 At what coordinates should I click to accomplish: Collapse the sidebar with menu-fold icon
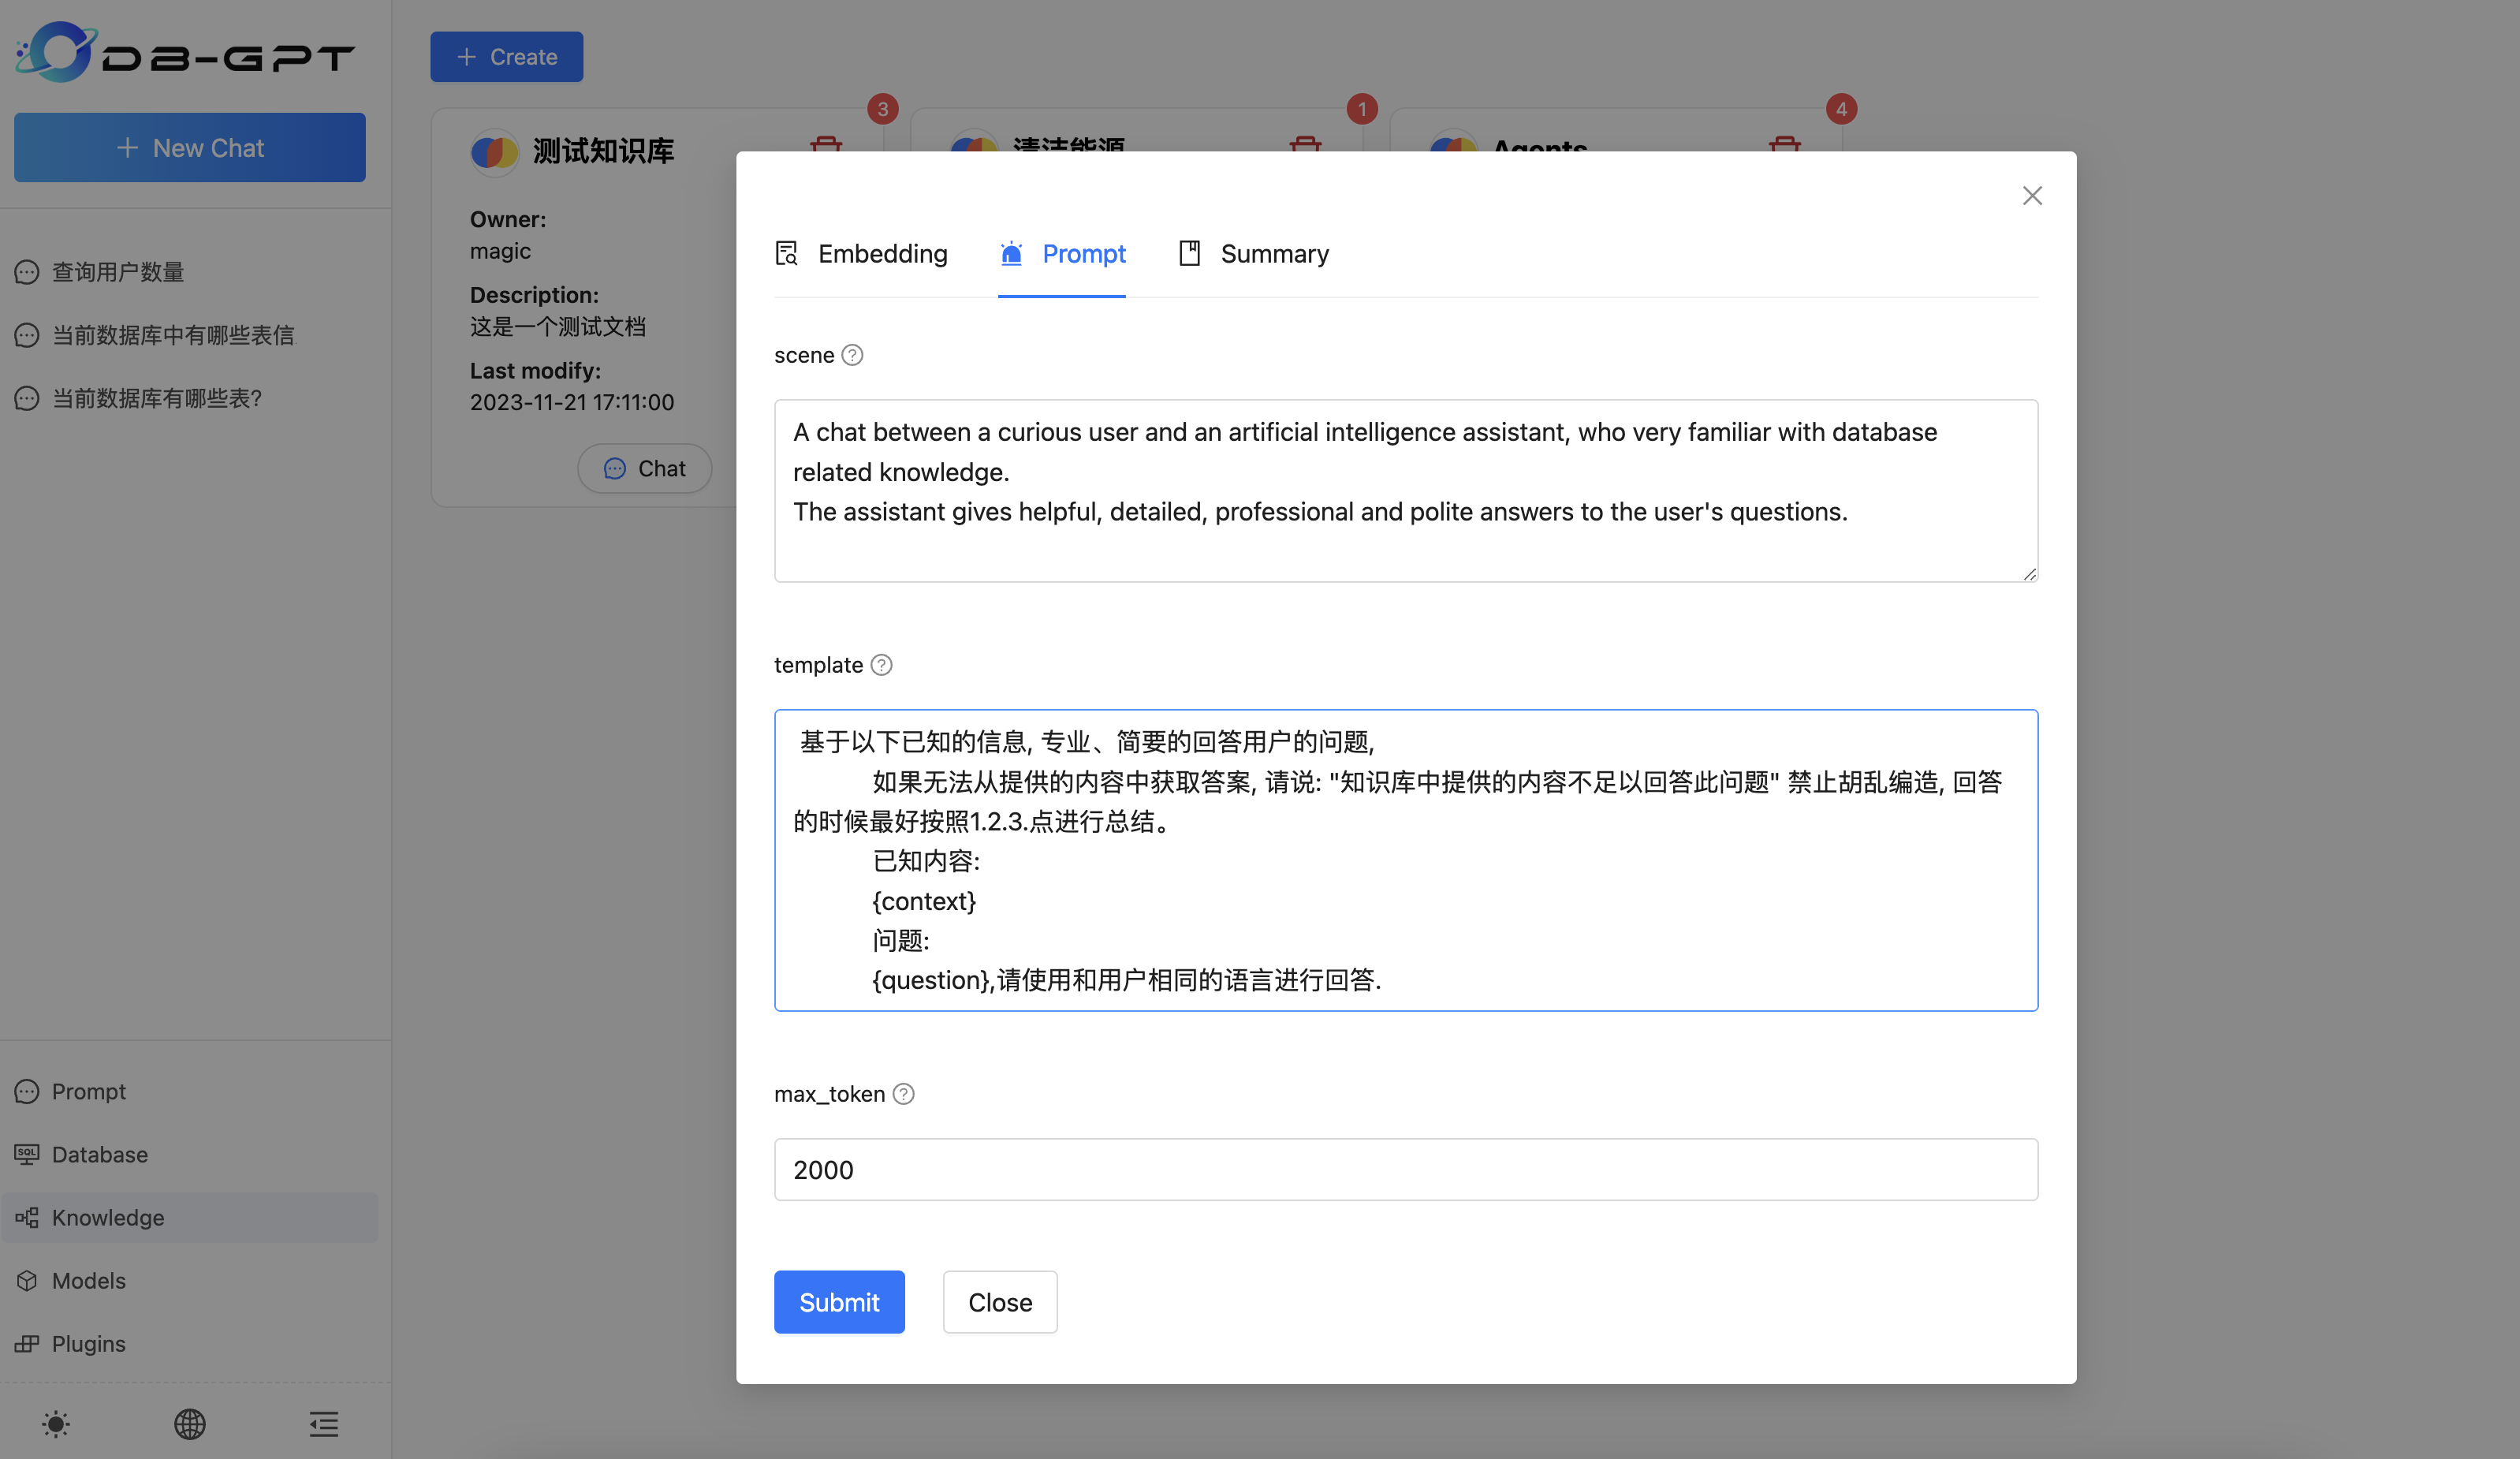[323, 1423]
